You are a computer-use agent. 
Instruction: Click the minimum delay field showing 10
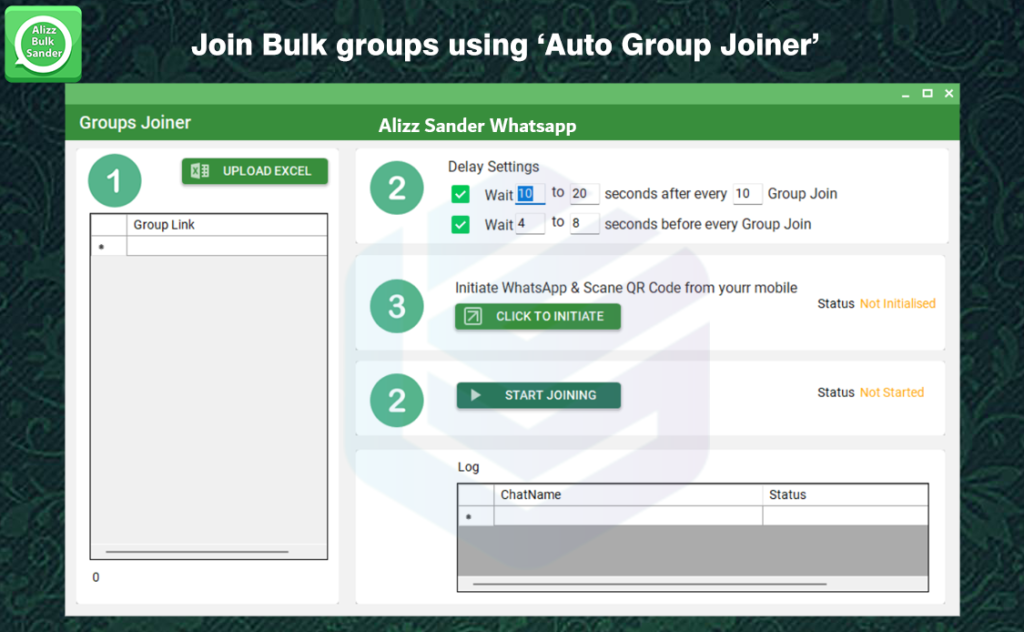click(530, 194)
